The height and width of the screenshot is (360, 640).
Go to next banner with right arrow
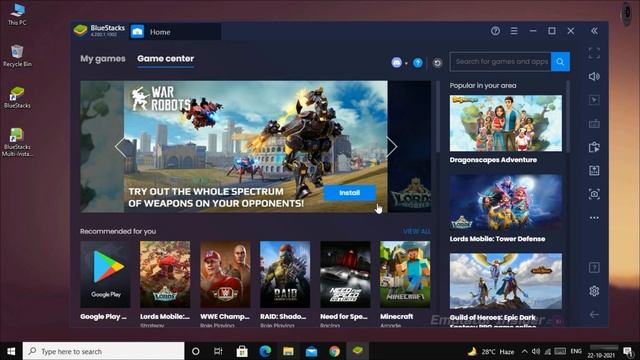coord(391,147)
